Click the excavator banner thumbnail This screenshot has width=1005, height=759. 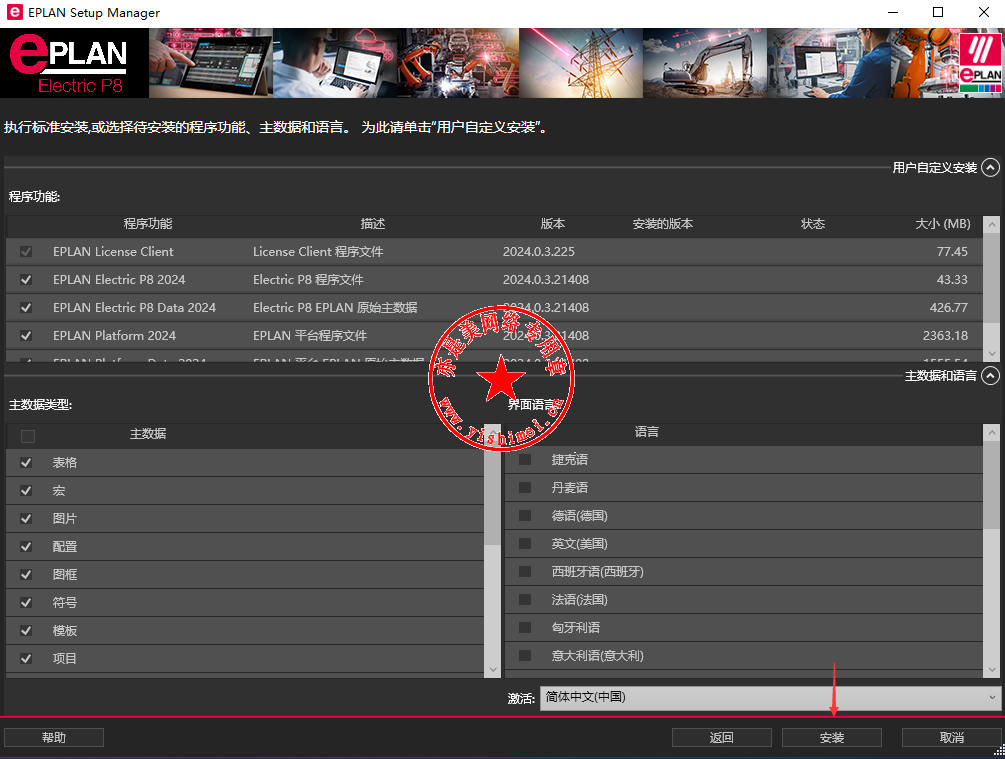tap(705, 63)
